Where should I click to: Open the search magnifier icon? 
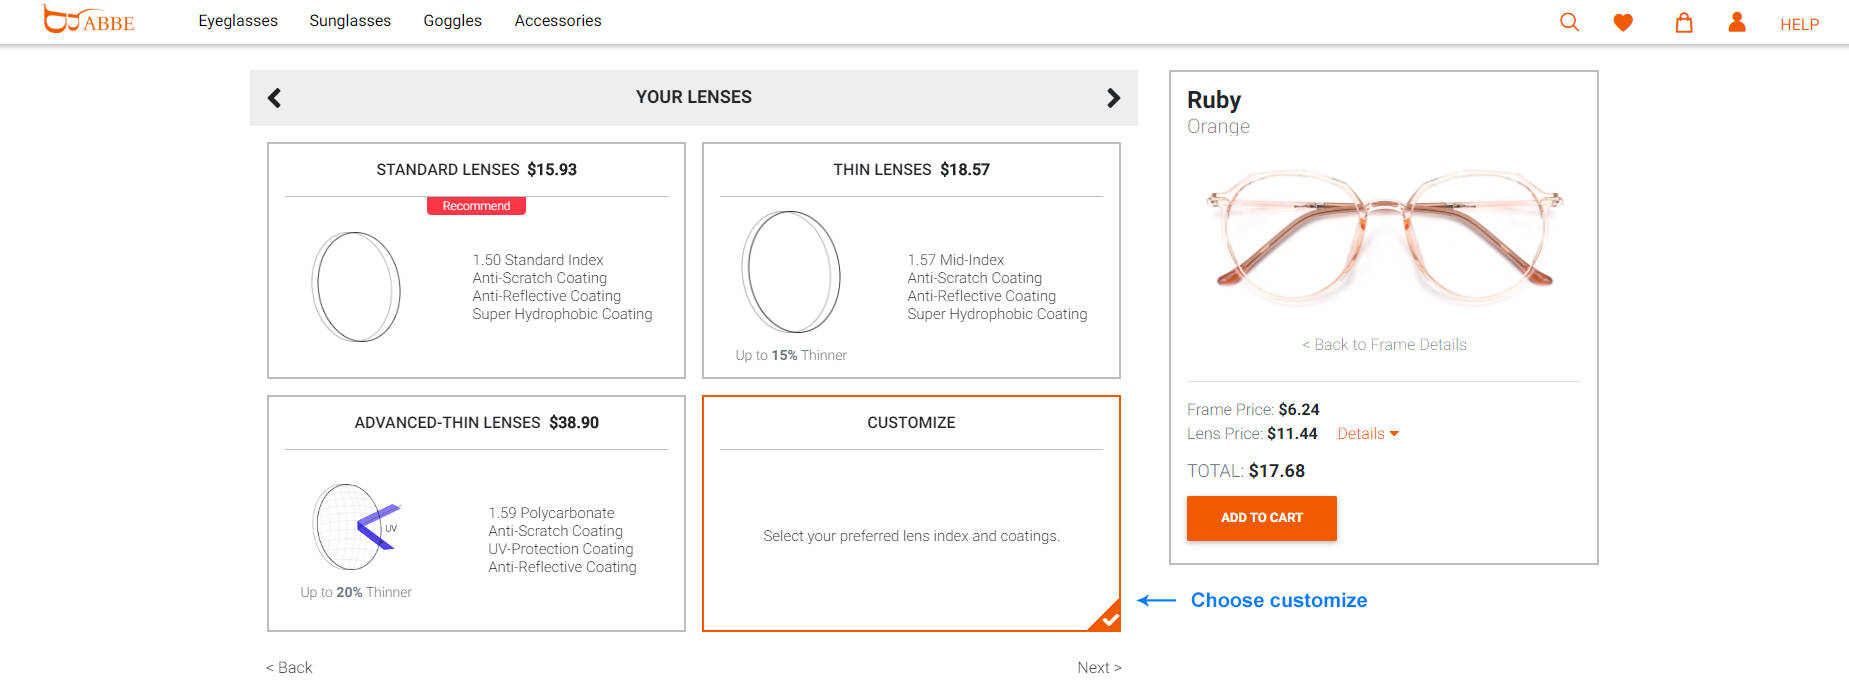click(x=1569, y=22)
